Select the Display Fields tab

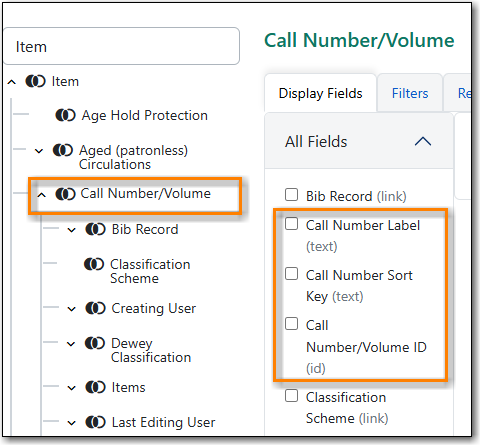tap(320, 93)
